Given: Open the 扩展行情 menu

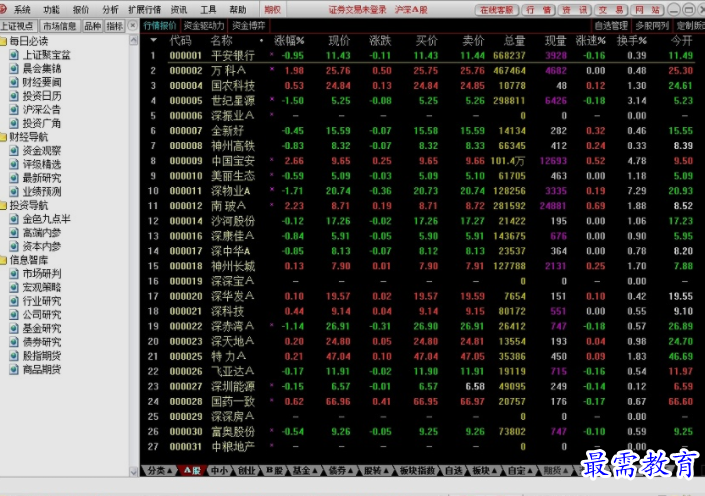Looking at the screenshot, I should click(x=145, y=9).
